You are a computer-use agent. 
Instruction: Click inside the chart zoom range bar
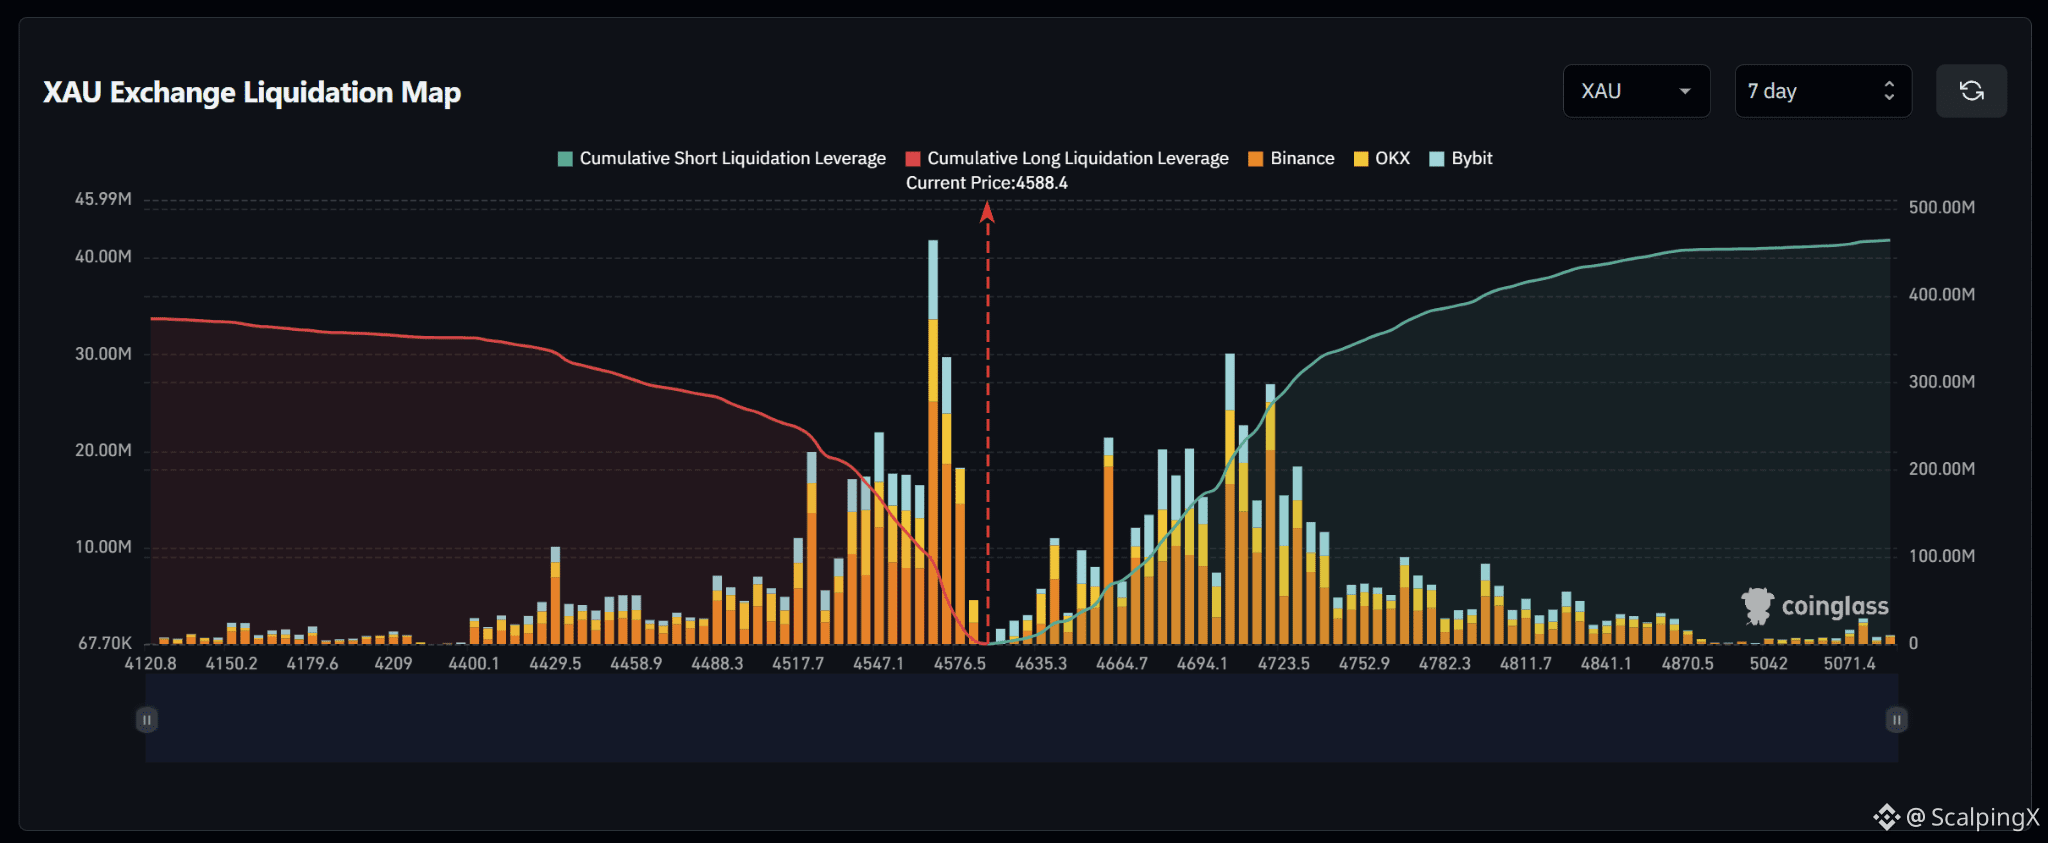(x=1021, y=719)
